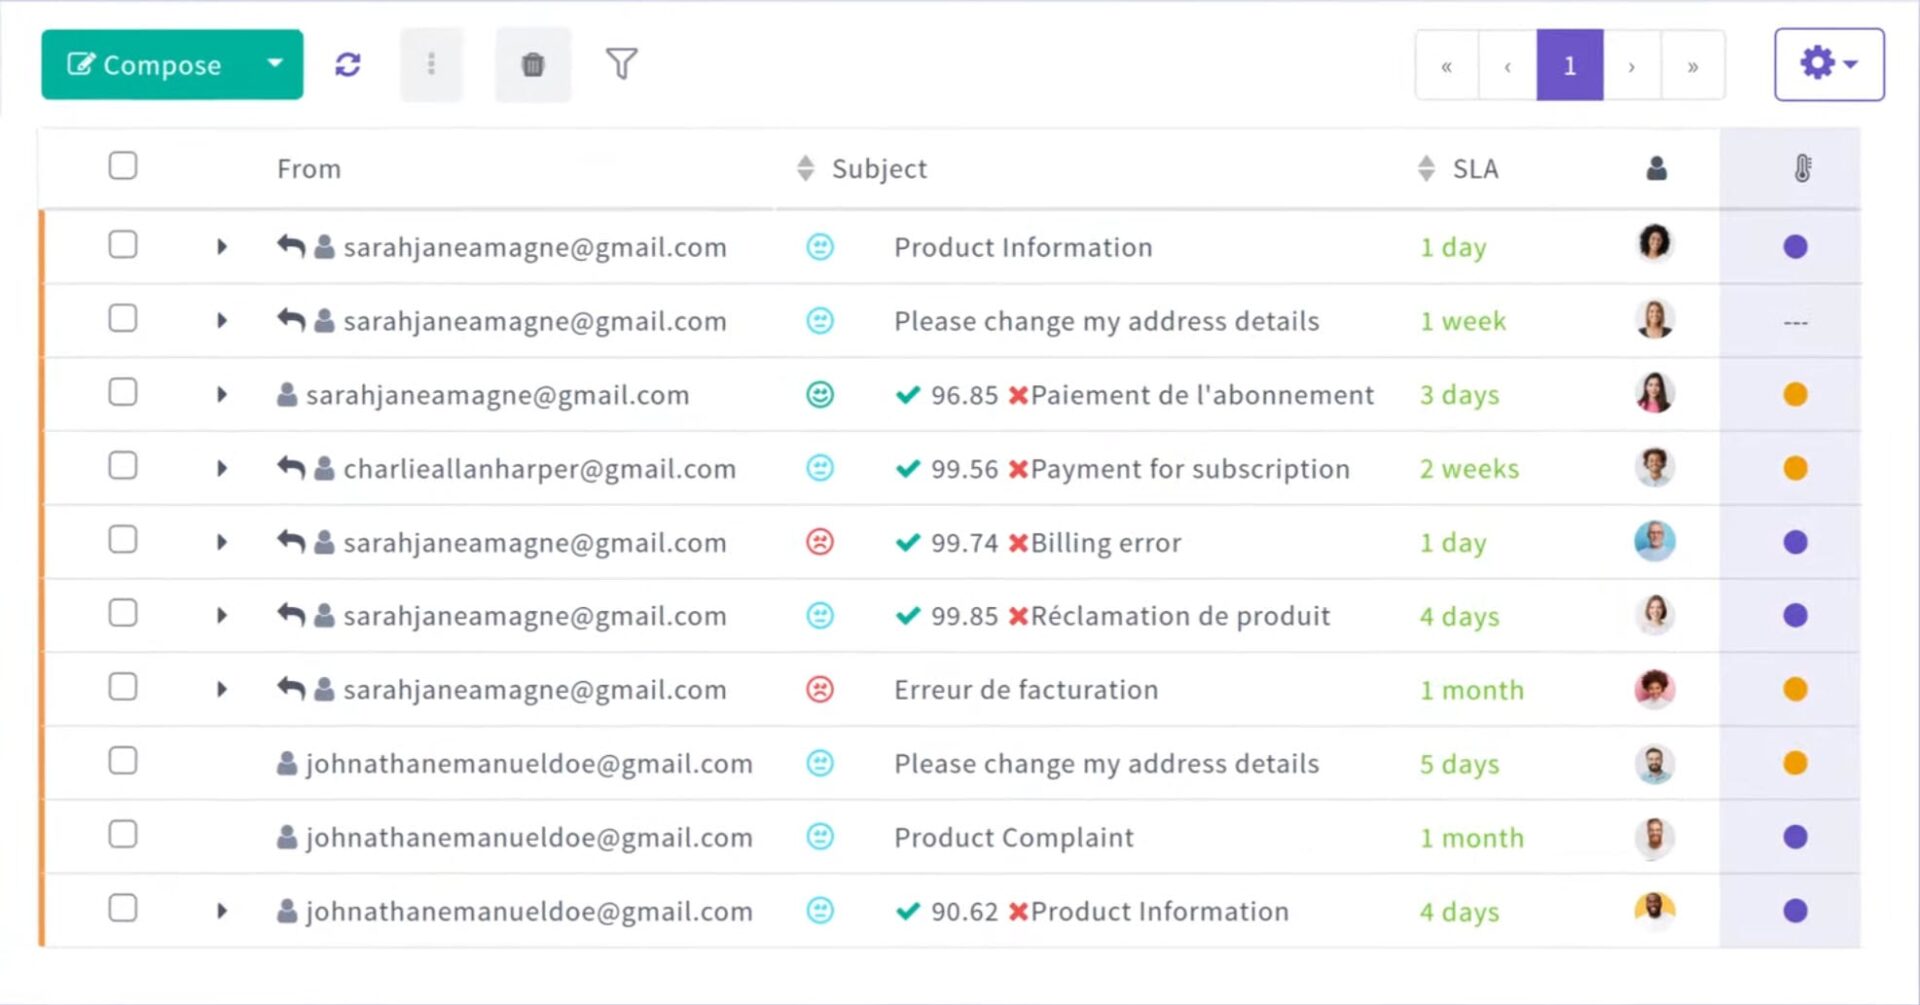Screen dimensions: 1920x1005
Task: Click the reply arrow icon on charlieallanharper row
Action: click(x=291, y=467)
